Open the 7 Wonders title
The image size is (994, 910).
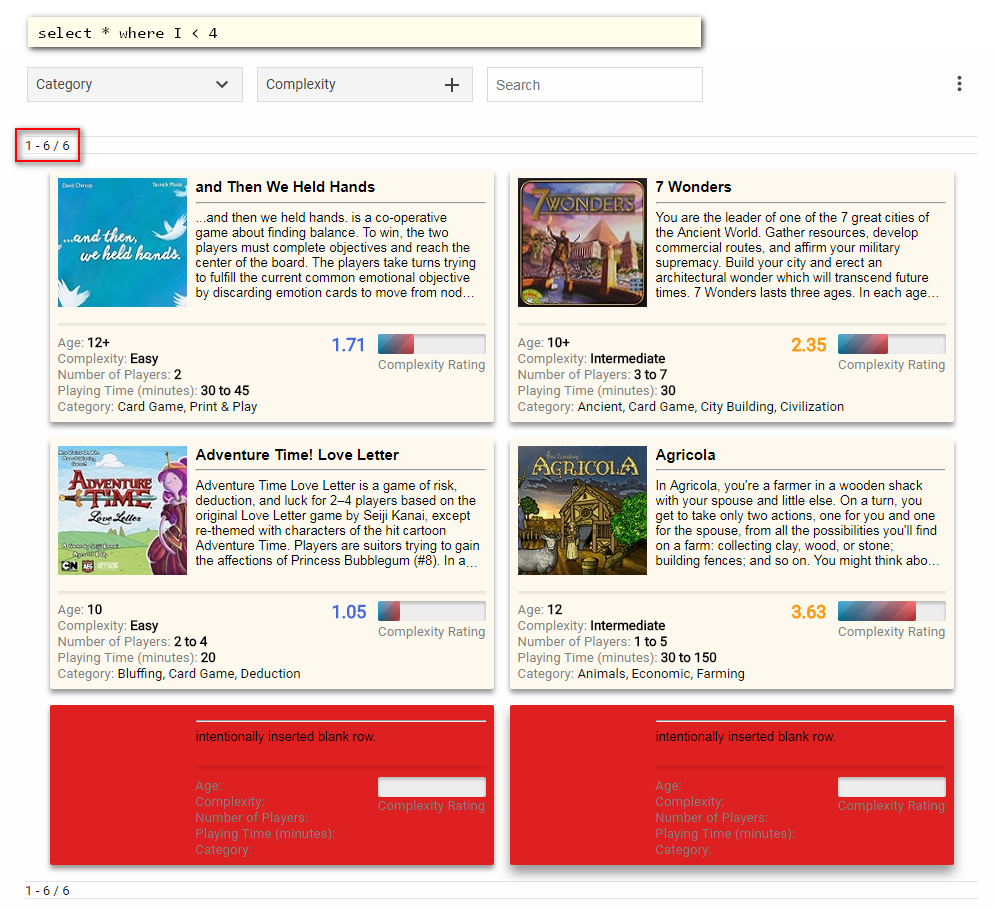coord(693,187)
